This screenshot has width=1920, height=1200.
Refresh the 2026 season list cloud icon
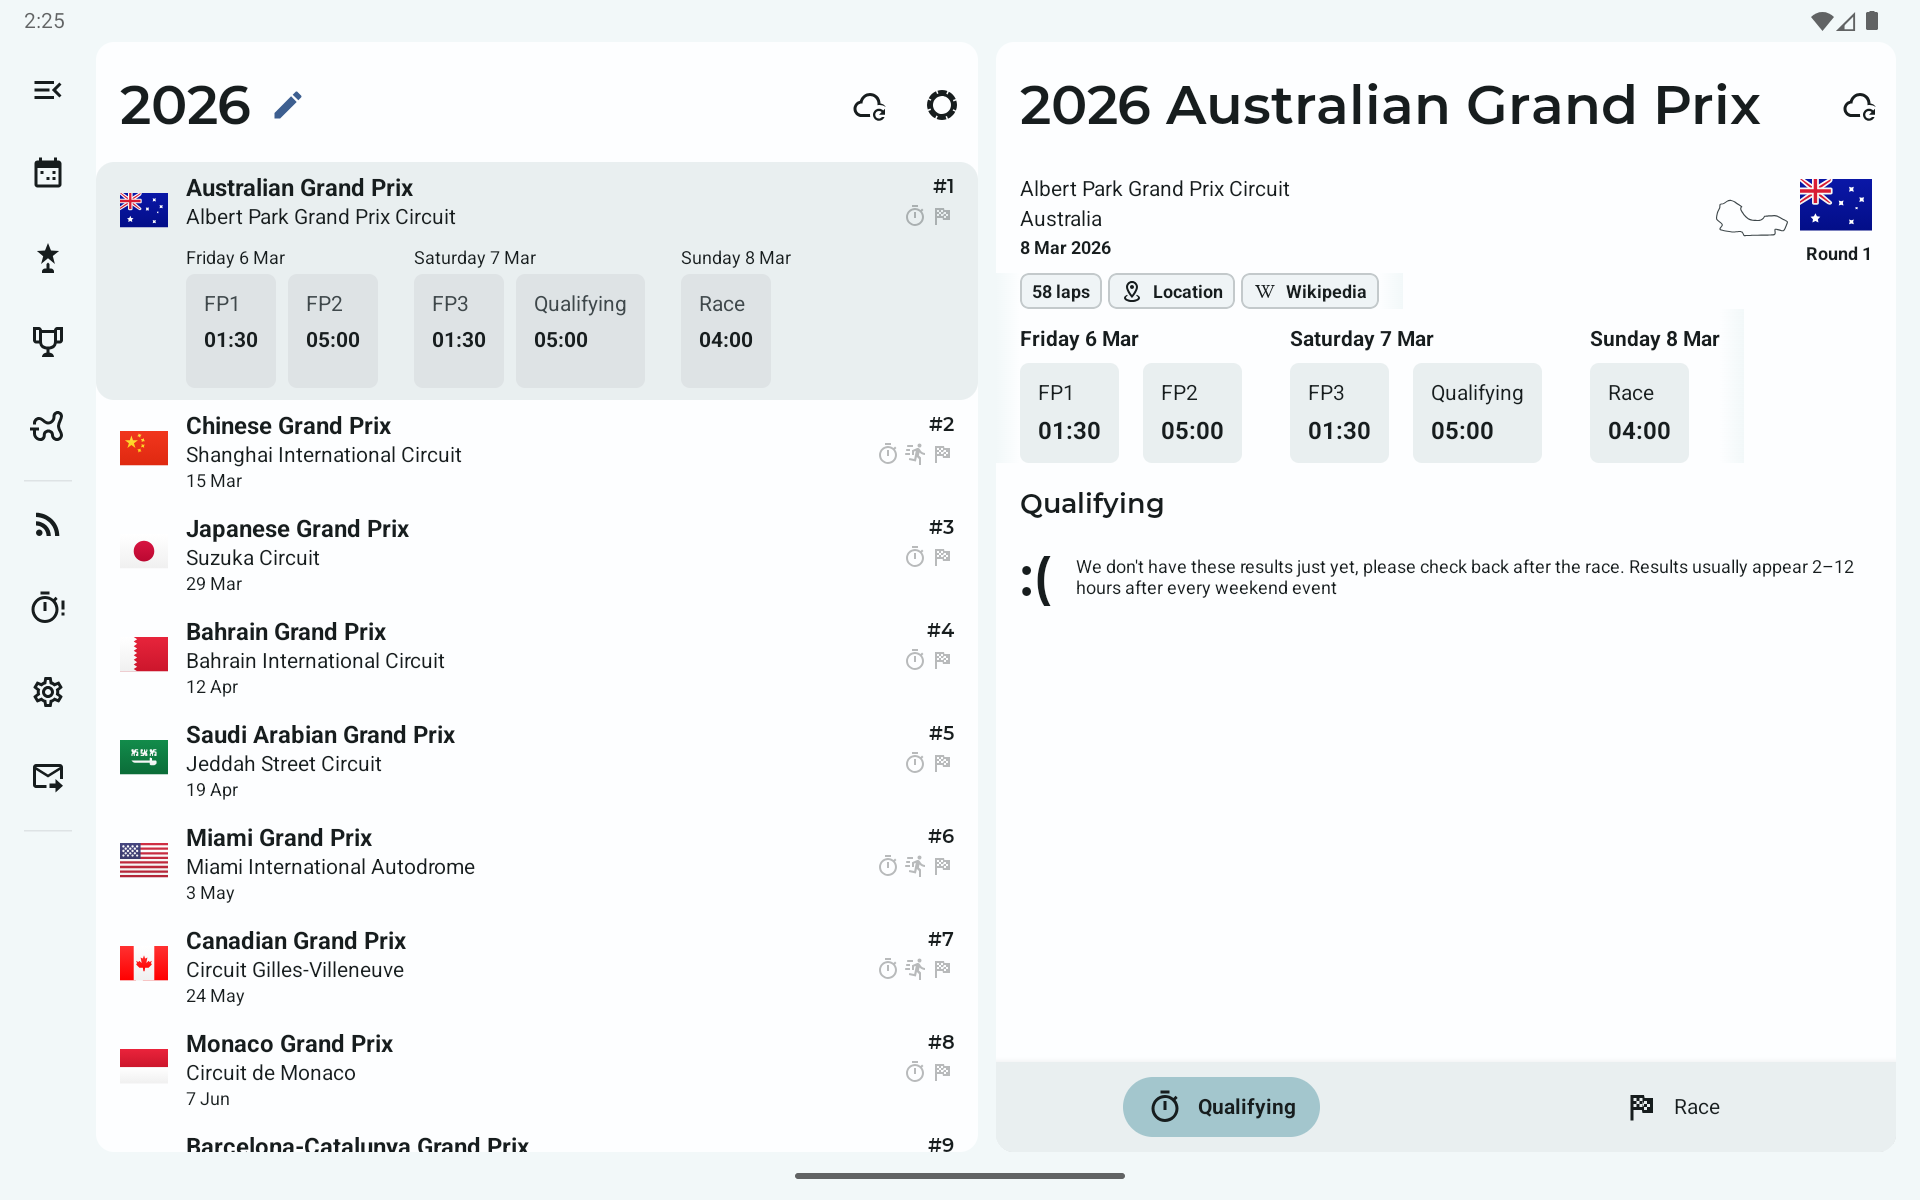(x=869, y=106)
